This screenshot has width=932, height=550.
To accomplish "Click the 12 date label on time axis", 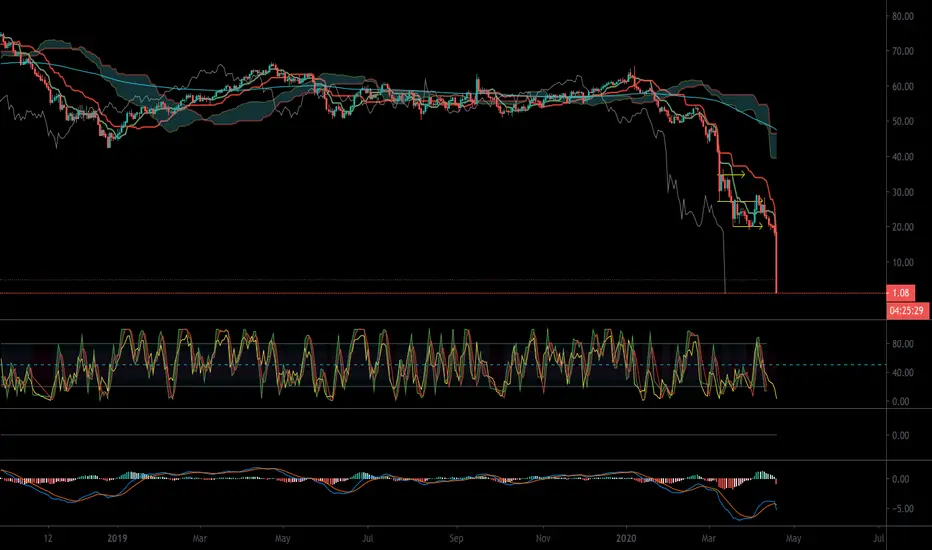I will tap(48, 539).
